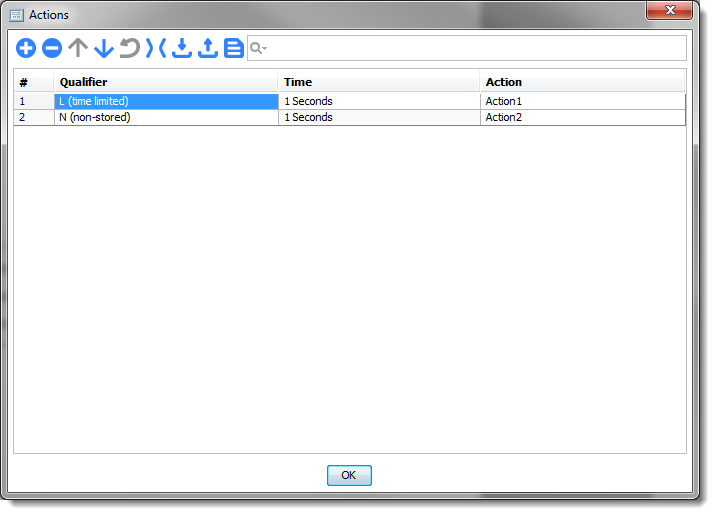Image resolution: width=715 pixels, height=515 pixels.
Task: Click the blue document list icon
Action: [x=234, y=48]
